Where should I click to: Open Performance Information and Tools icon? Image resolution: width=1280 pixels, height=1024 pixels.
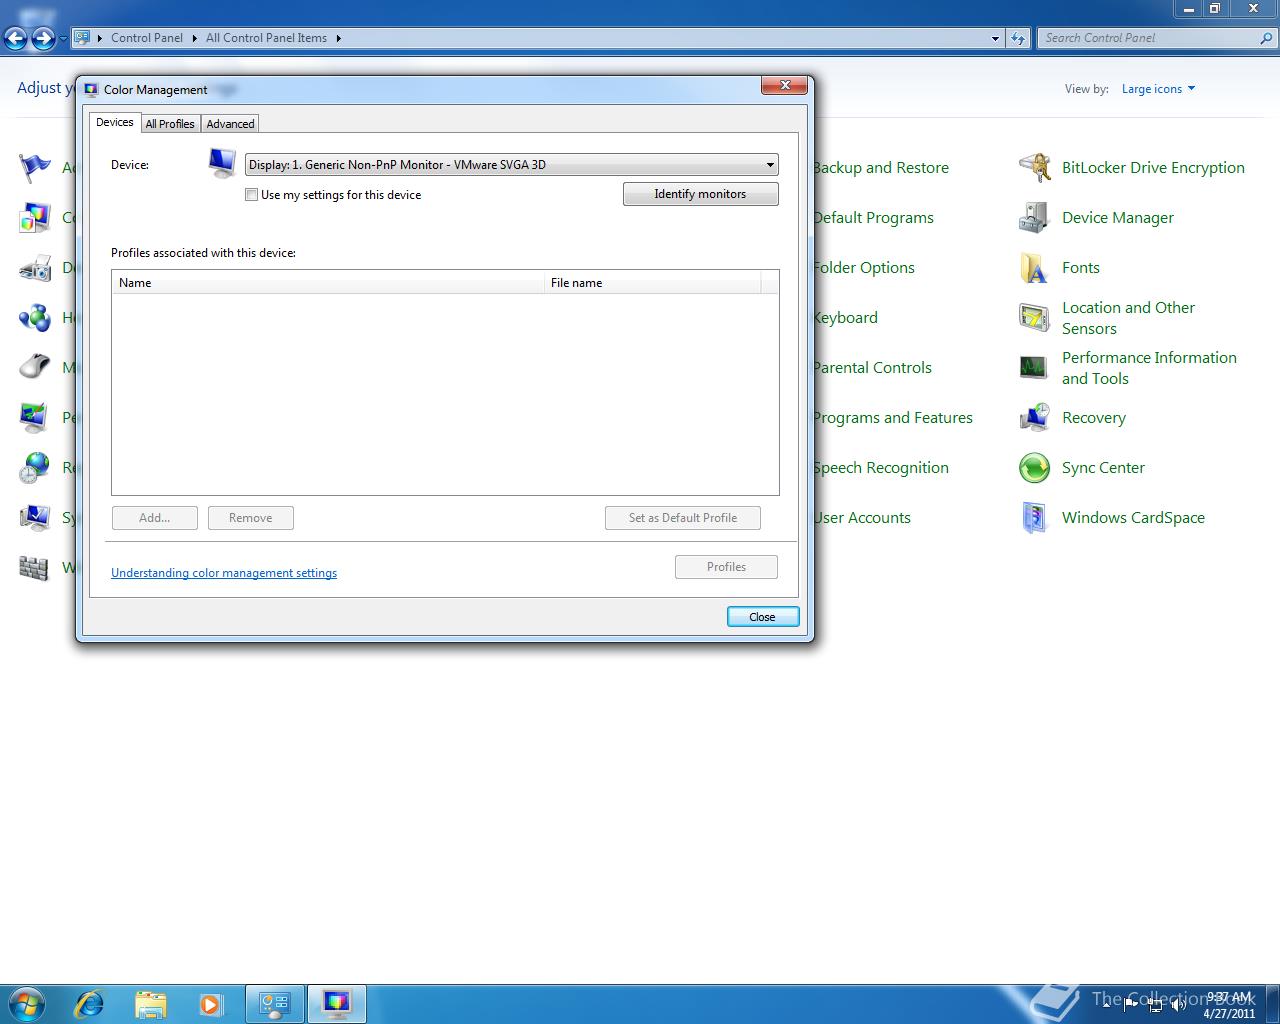coord(1034,367)
